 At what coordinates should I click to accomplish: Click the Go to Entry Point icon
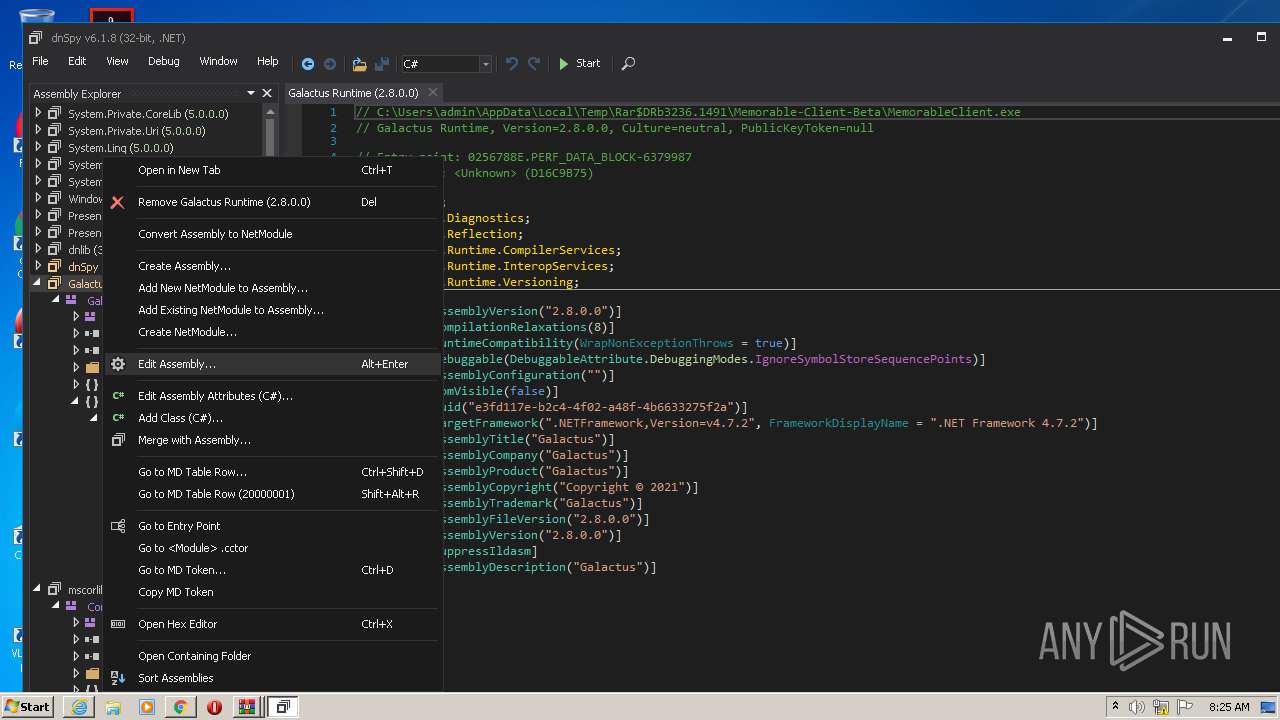click(x=118, y=526)
